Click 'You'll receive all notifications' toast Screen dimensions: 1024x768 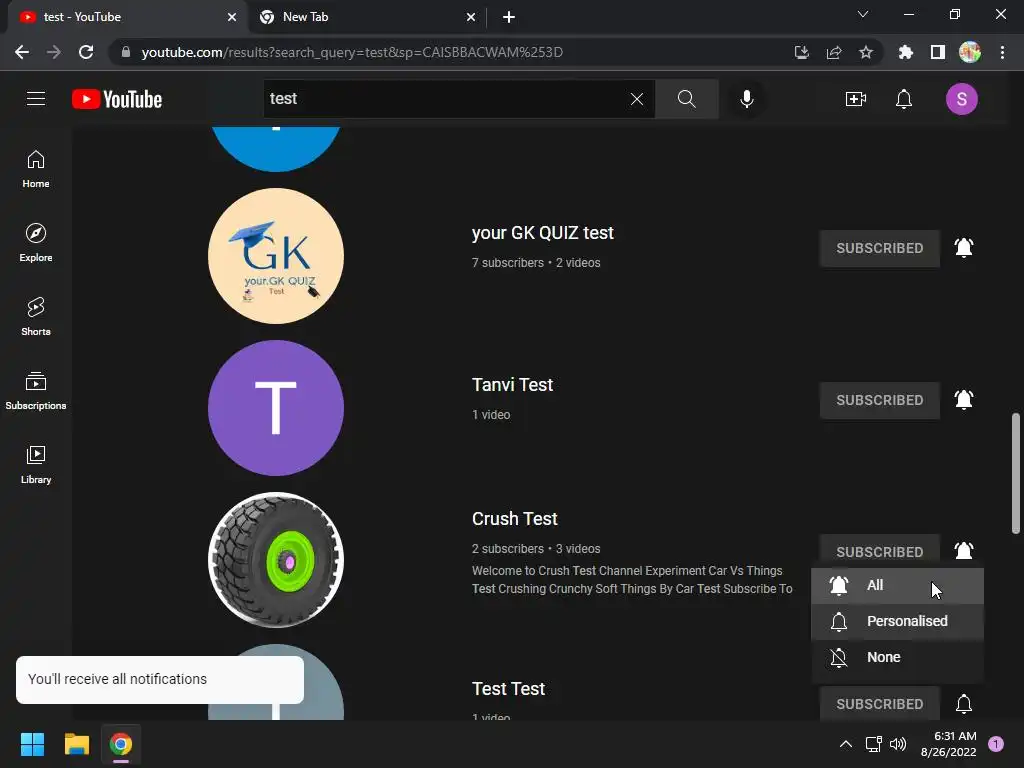click(x=160, y=680)
